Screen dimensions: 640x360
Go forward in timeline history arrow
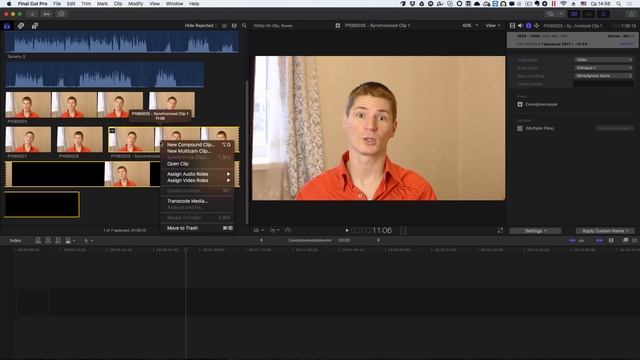click(378, 240)
